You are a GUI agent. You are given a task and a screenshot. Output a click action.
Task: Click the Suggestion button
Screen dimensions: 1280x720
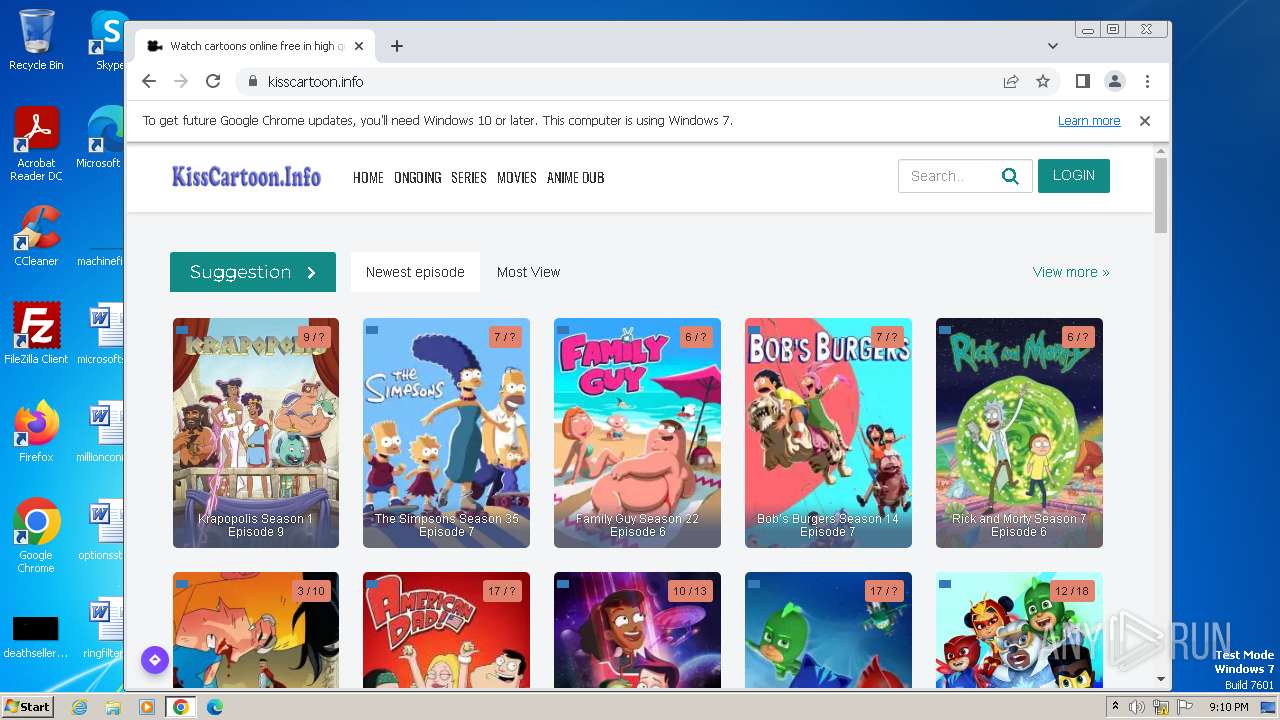pyautogui.click(x=253, y=272)
